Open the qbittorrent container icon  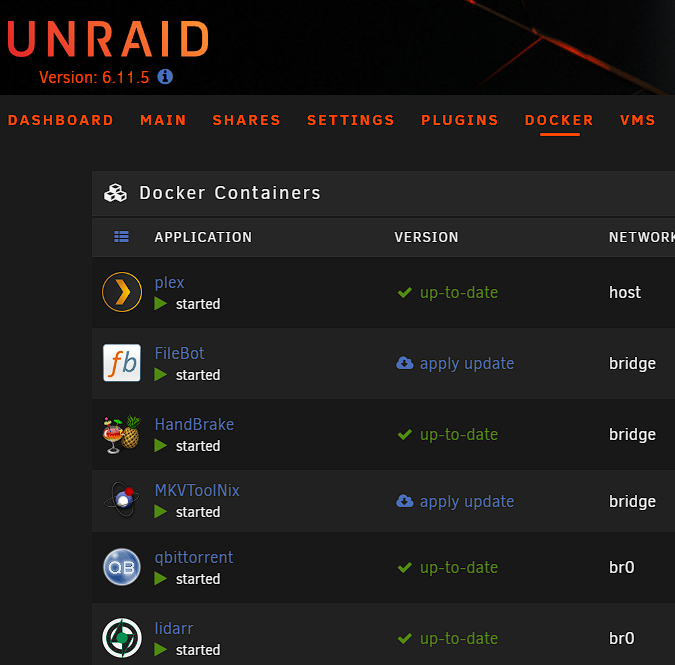122,567
